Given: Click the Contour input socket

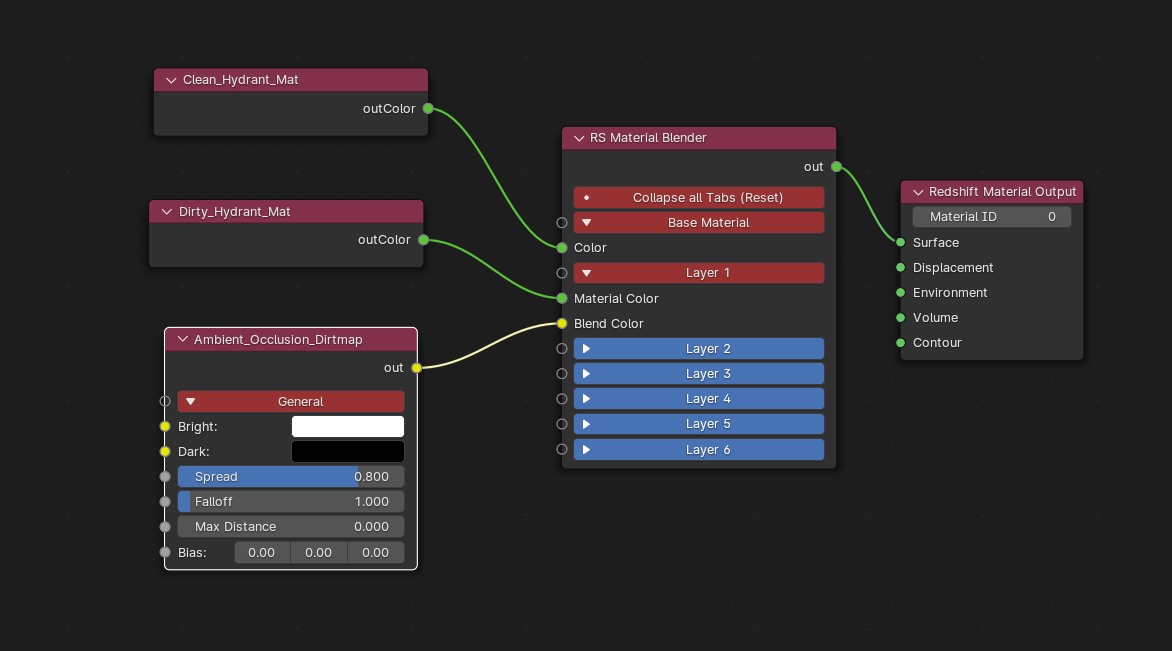Looking at the screenshot, I should coord(901,343).
